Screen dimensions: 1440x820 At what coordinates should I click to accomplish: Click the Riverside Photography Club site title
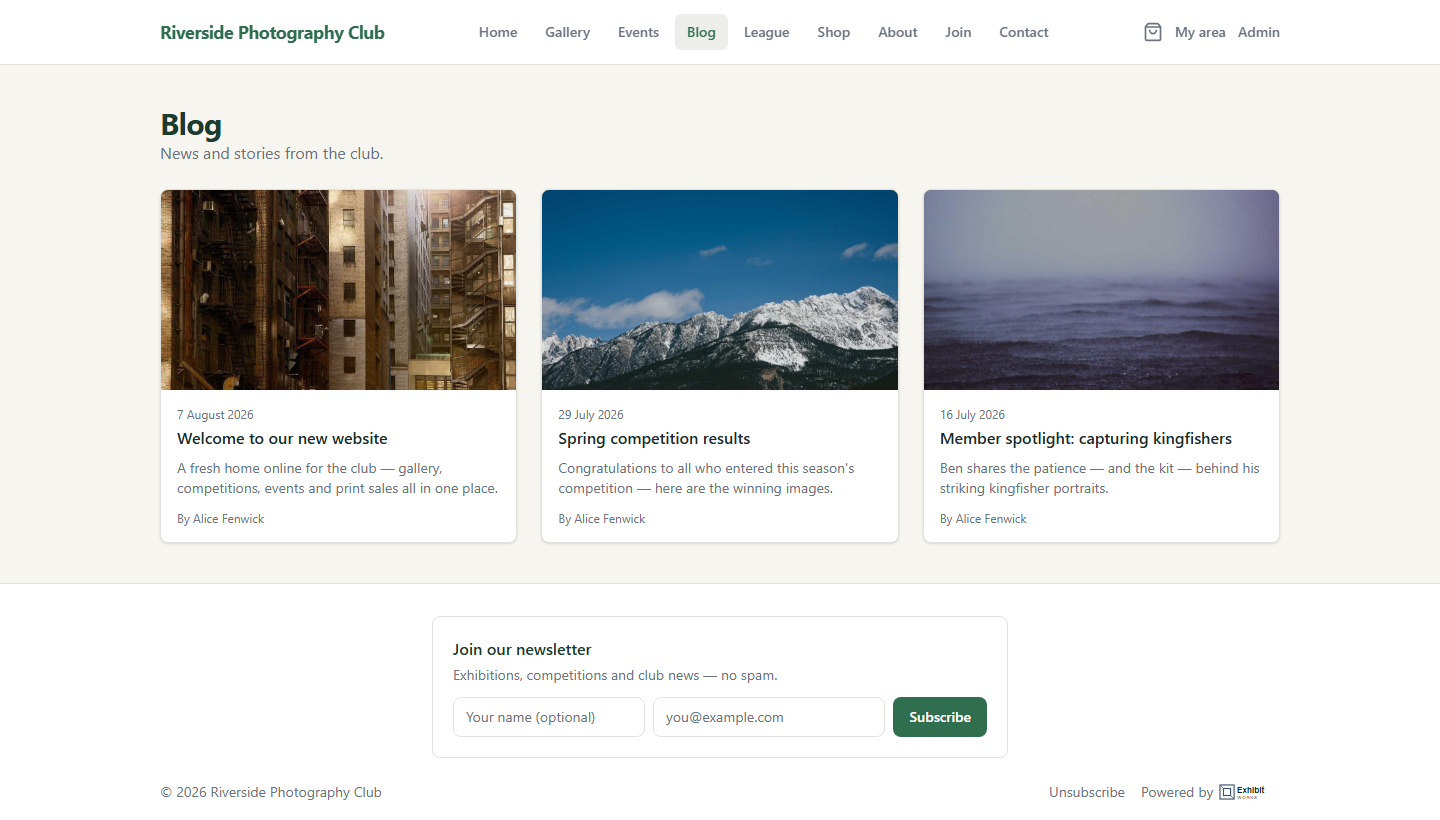point(272,32)
